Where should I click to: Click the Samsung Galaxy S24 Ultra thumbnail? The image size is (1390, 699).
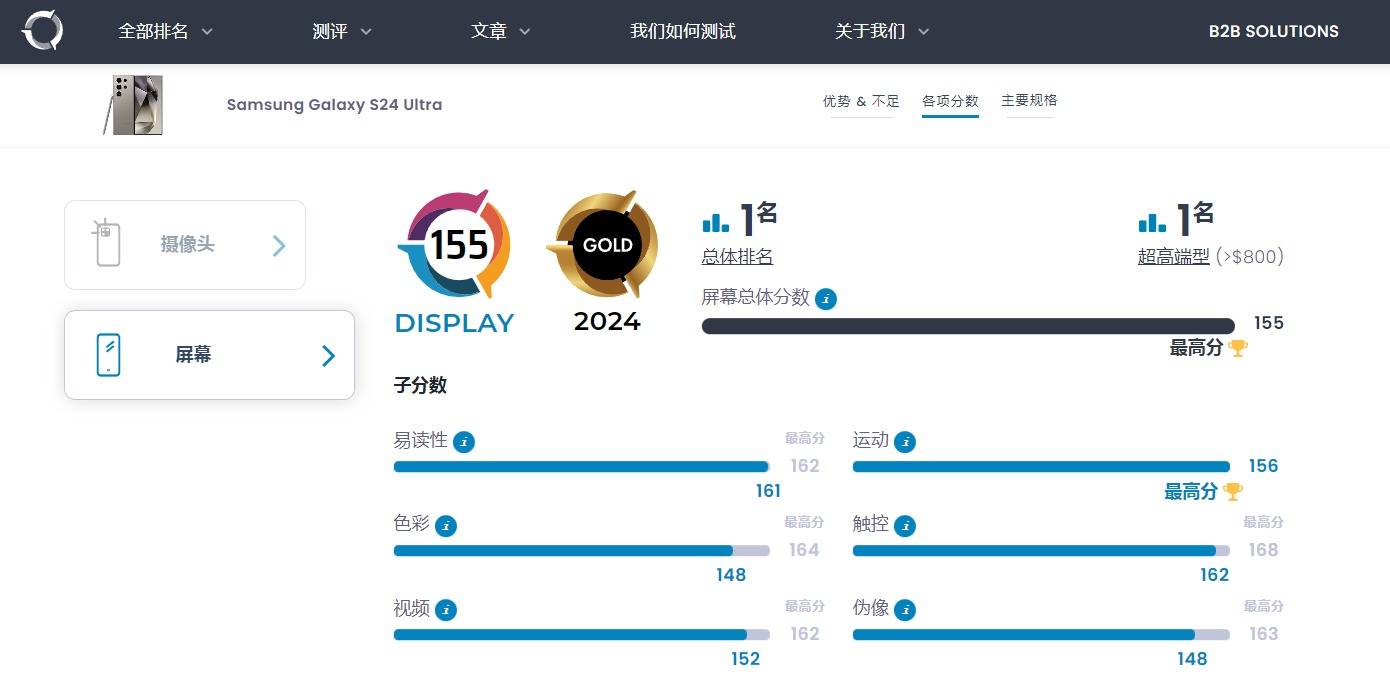[133, 105]
